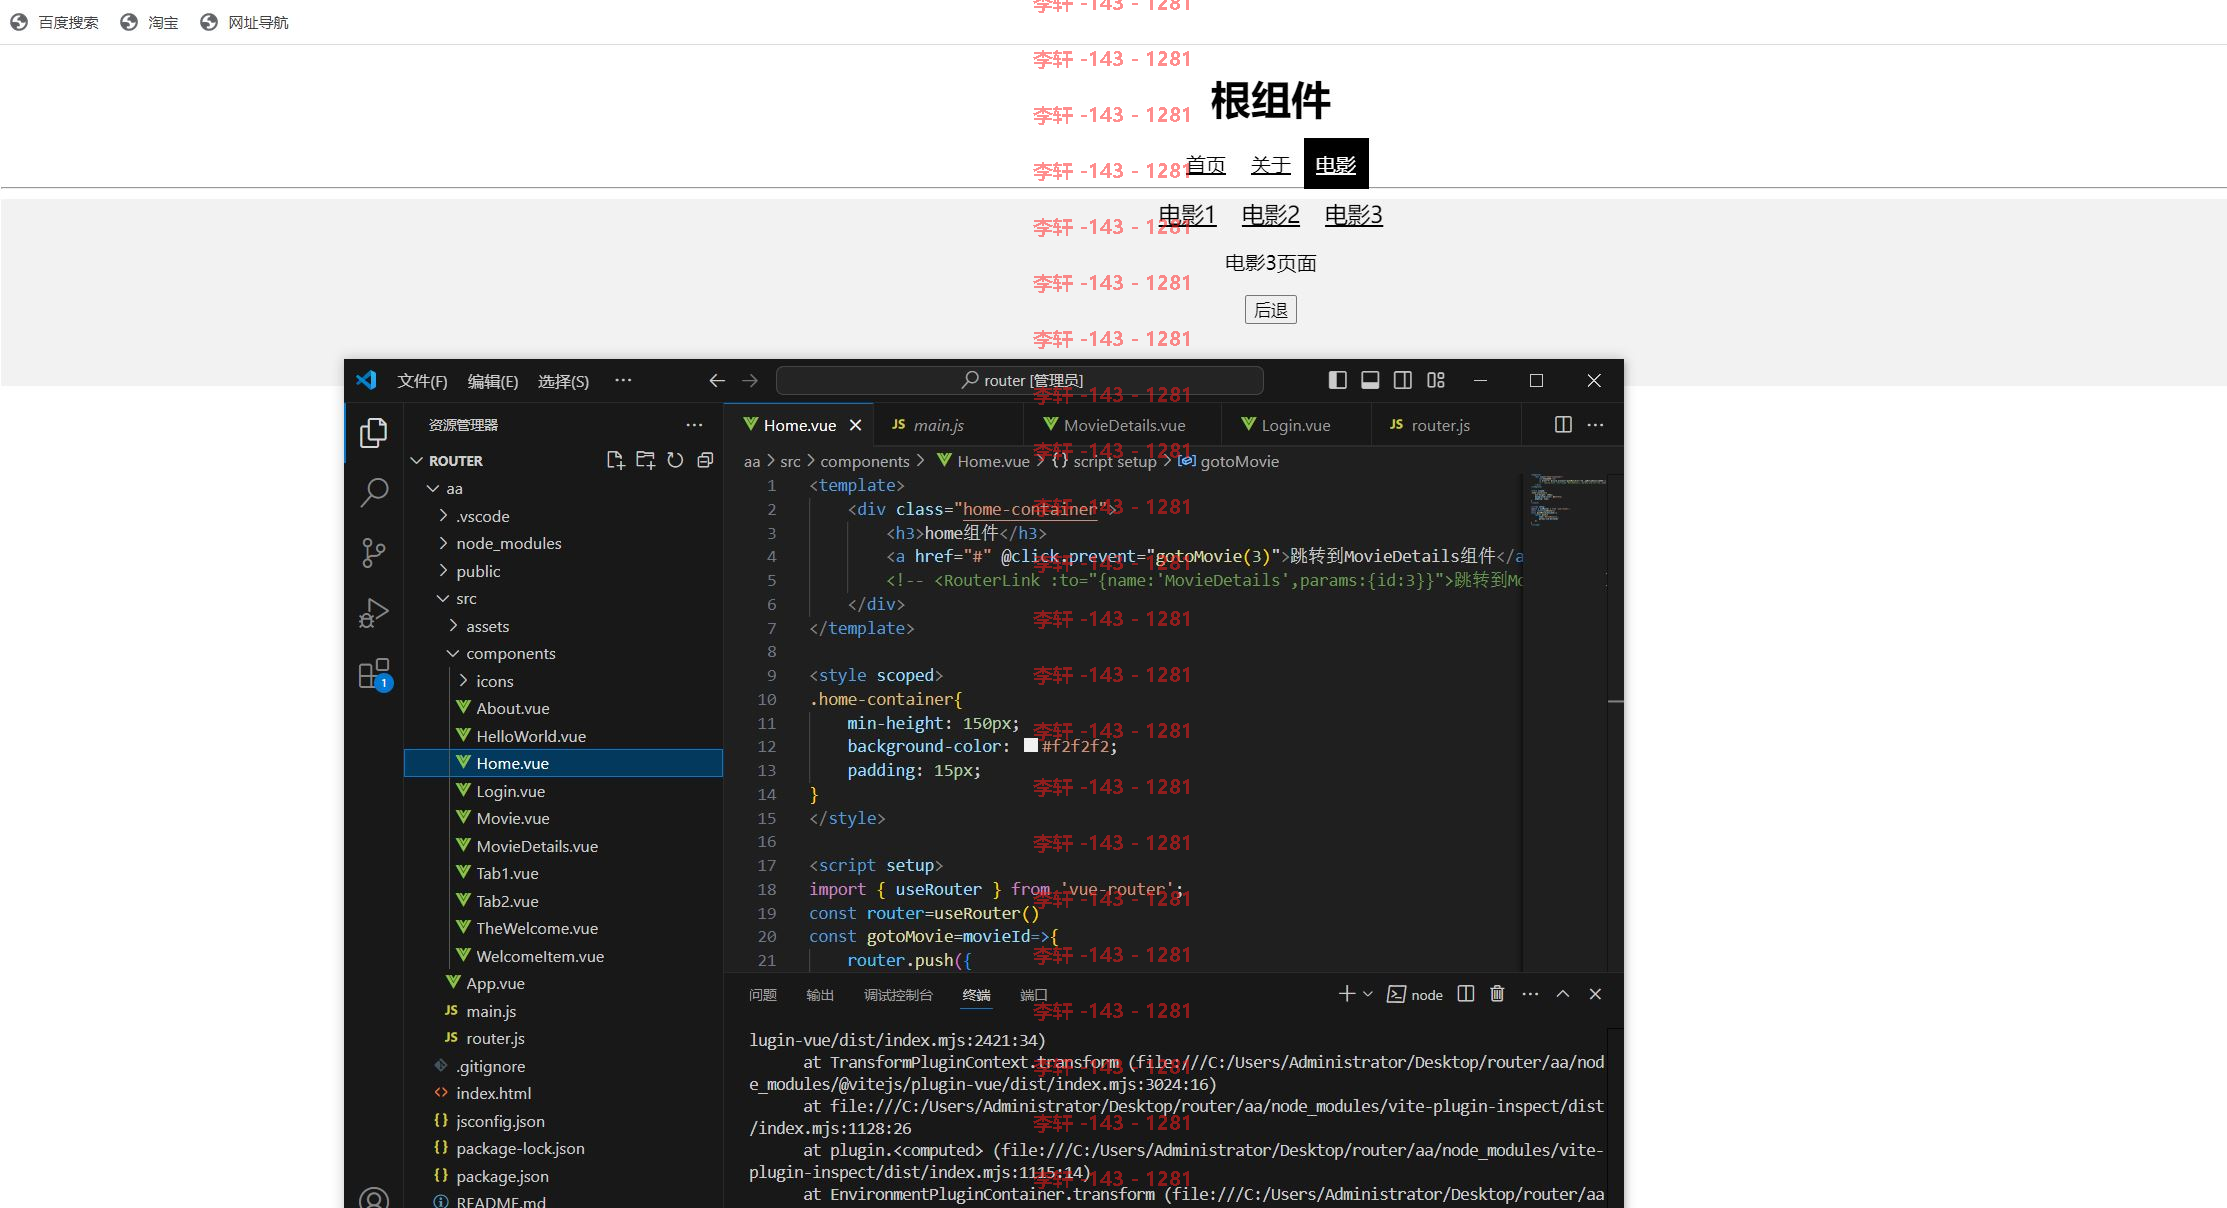
Task: Open the 百度搜索 bookmark in browser
Action: coord(55,22)
